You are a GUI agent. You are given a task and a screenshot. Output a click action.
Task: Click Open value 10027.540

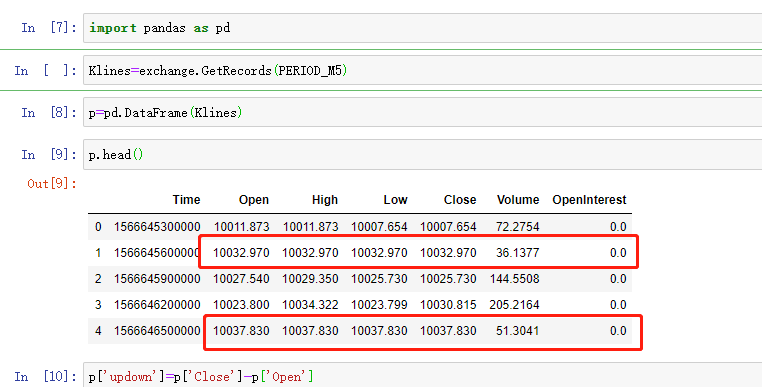click(242, 279)
